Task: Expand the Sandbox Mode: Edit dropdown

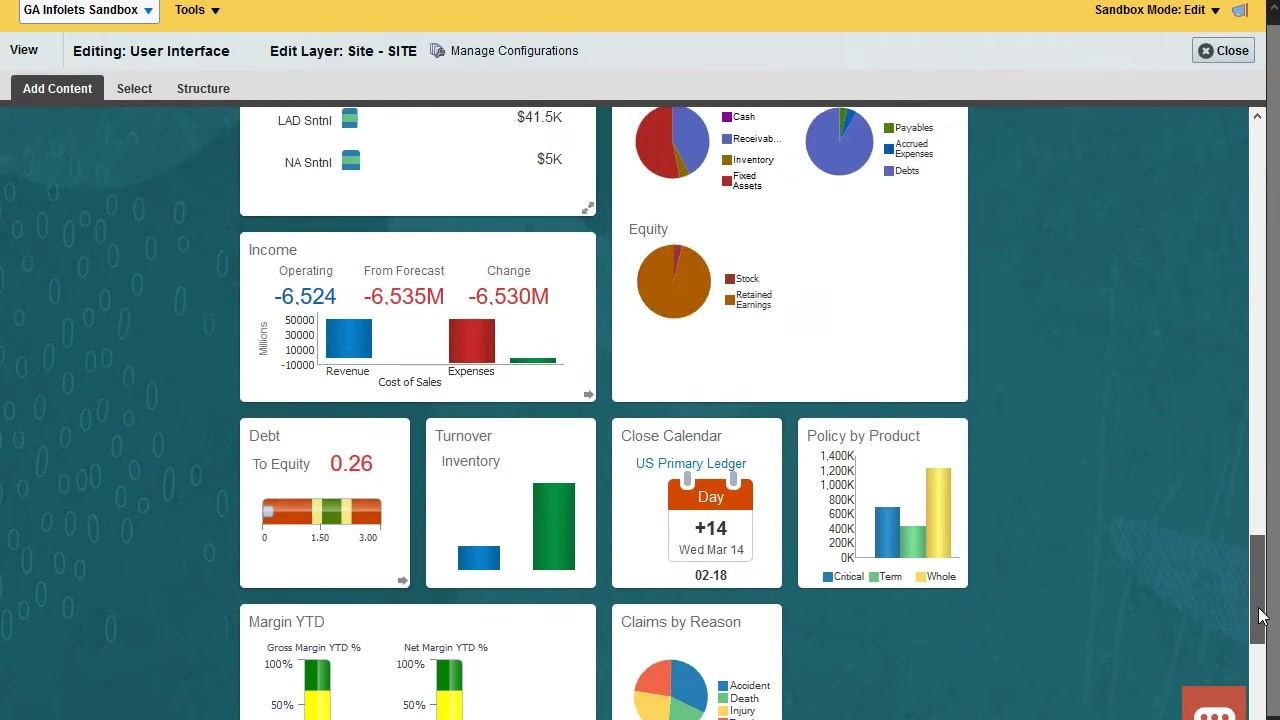Action: point(1157,10)
